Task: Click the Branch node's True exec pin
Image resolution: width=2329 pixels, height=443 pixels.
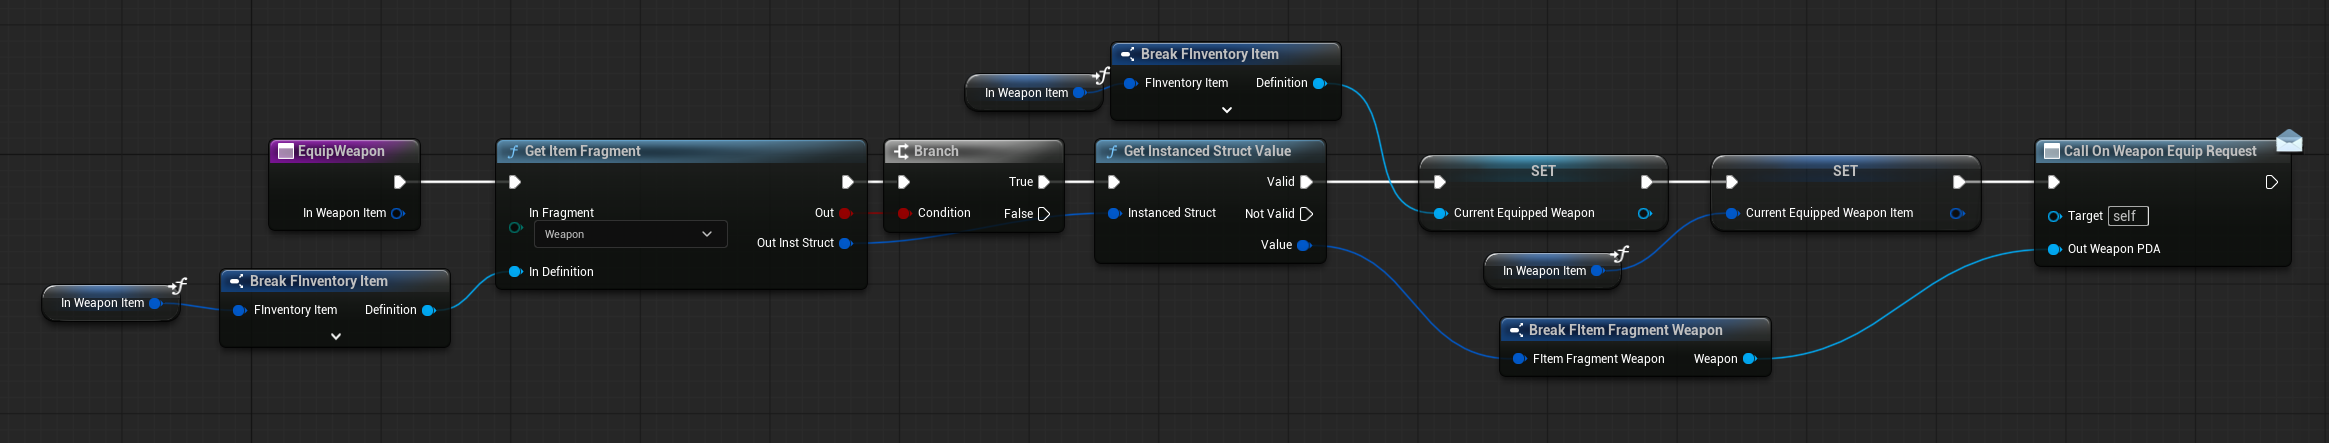Action: click(1044, 182)
